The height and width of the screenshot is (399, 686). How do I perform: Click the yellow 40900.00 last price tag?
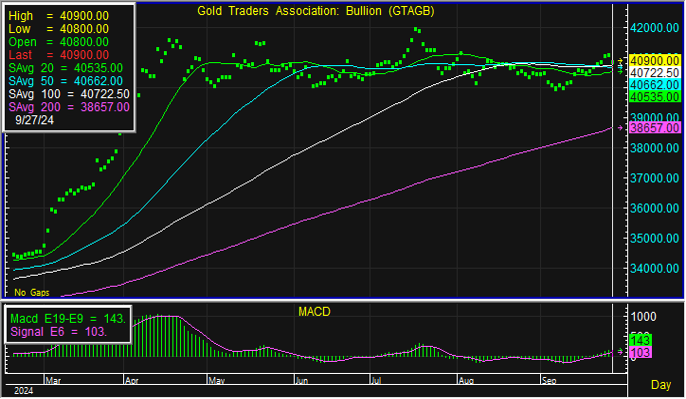point(654,60)
